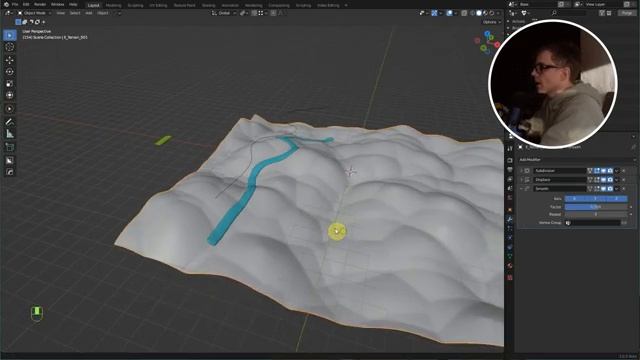
Task: Click the Blender logo menu icon
Action: (x=6, y=4)
